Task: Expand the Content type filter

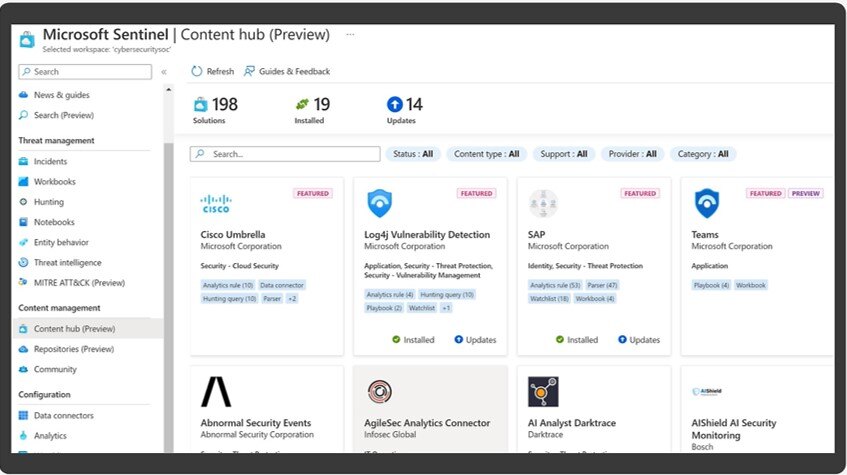Action: click(486, 154)
